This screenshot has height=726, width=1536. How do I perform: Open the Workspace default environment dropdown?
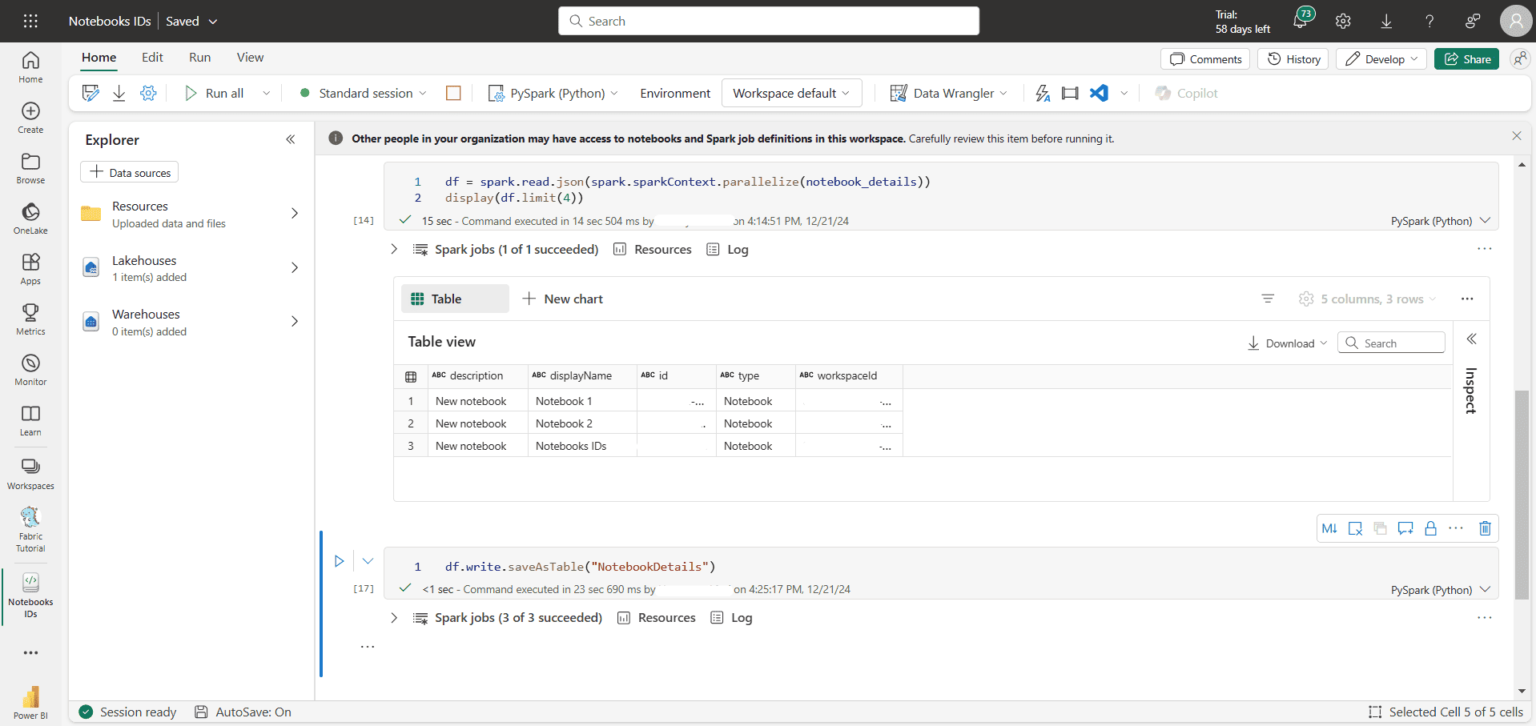click(791, 93)
